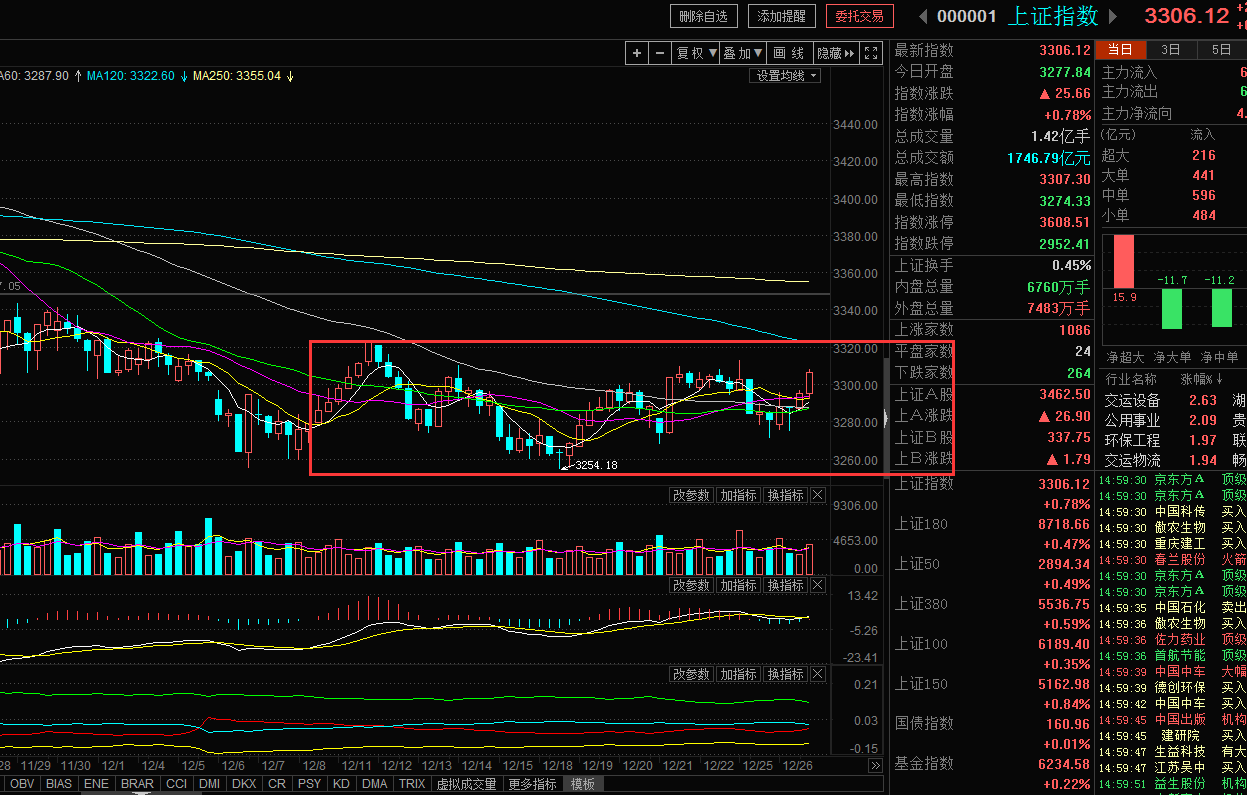The image size is (1247, 795).
Task: Switch to the 3日 fund flow tab
Action: pyautogui.click(x=1170, y=49)
